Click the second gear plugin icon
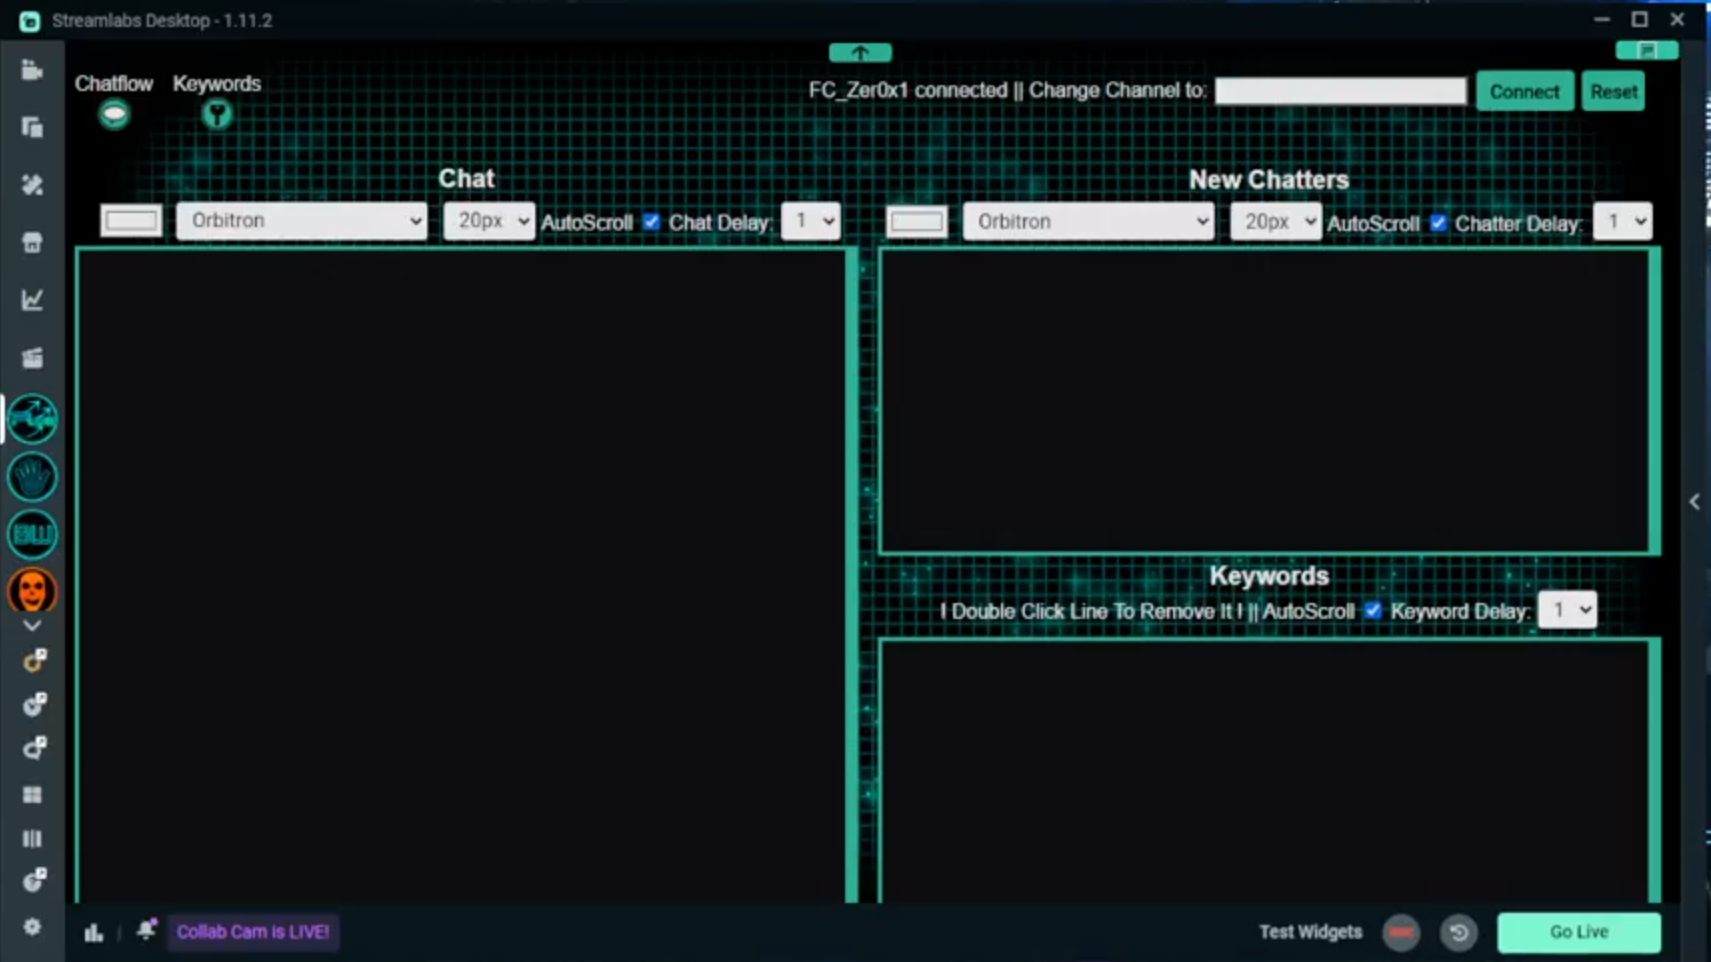This screenshot has height=962, width=1711. click(34, 704)
